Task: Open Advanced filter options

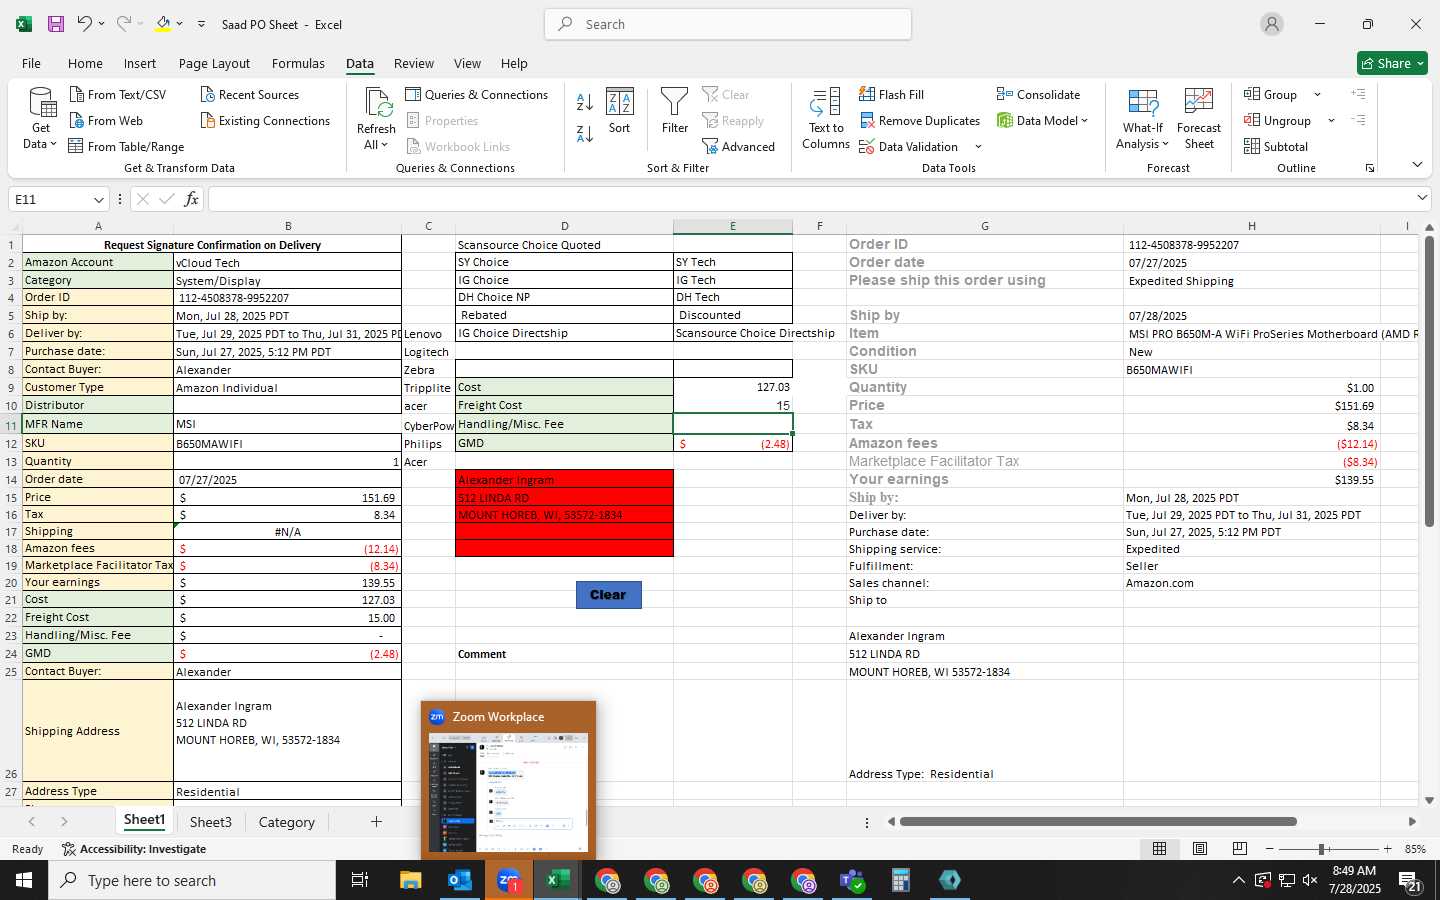Action: (739, 147)
